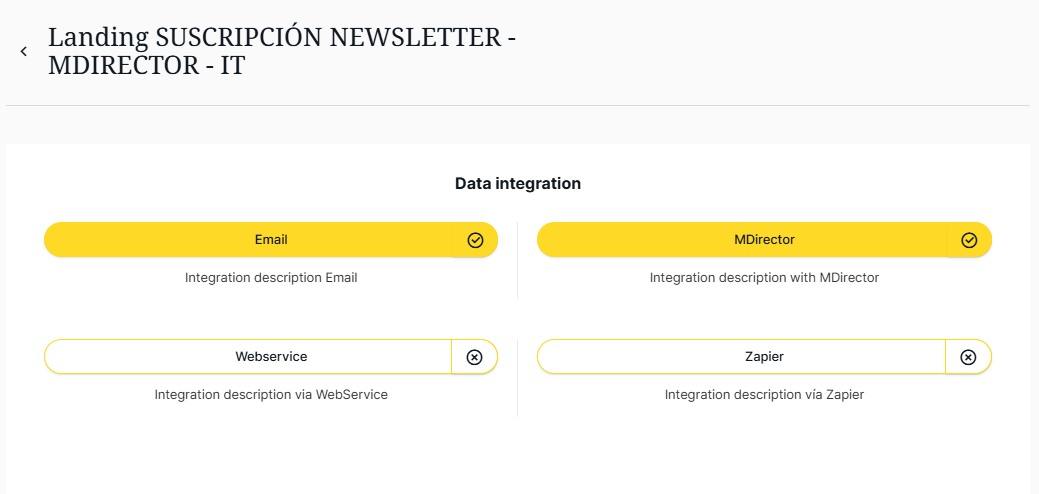Click the checkmark icon on the MDirector integration
This screenshot has width=1039, height=494.
tap(968, 240)
